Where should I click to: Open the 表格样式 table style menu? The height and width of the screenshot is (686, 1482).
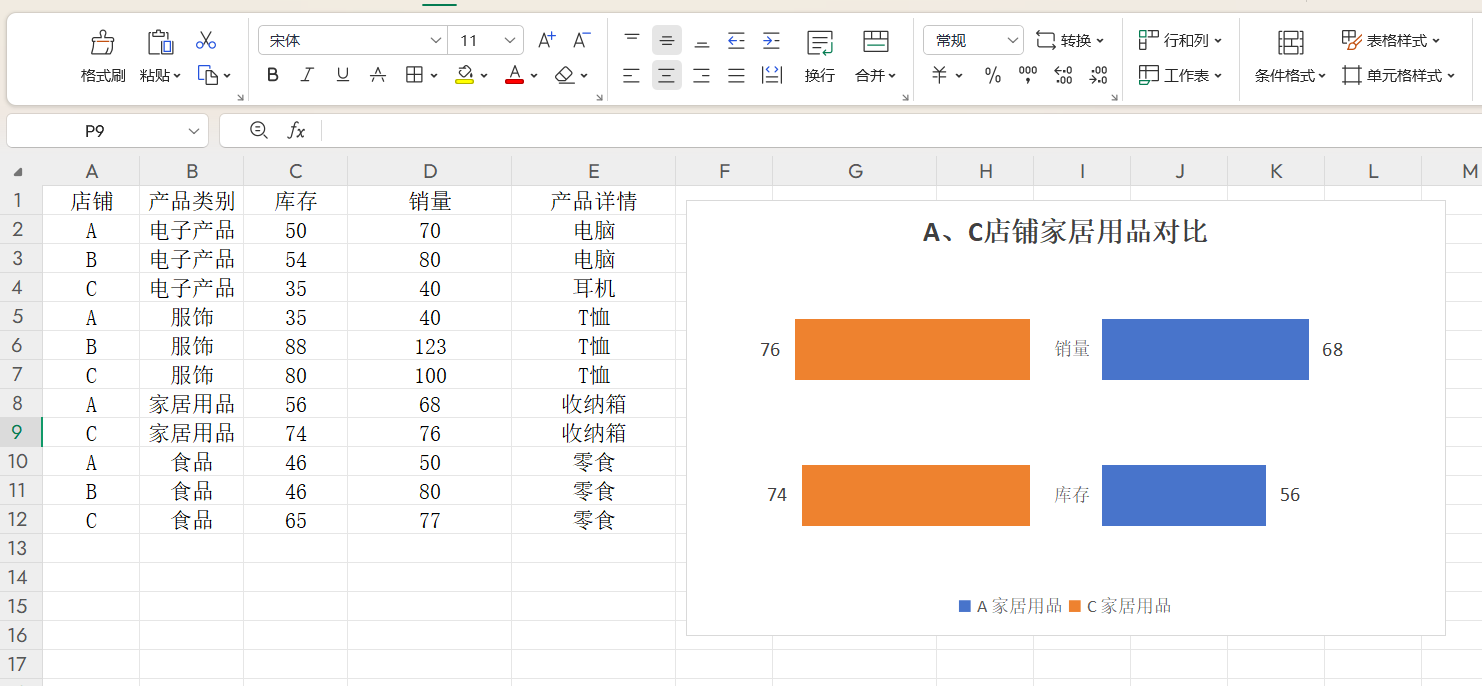click(x=1391, y=40)
